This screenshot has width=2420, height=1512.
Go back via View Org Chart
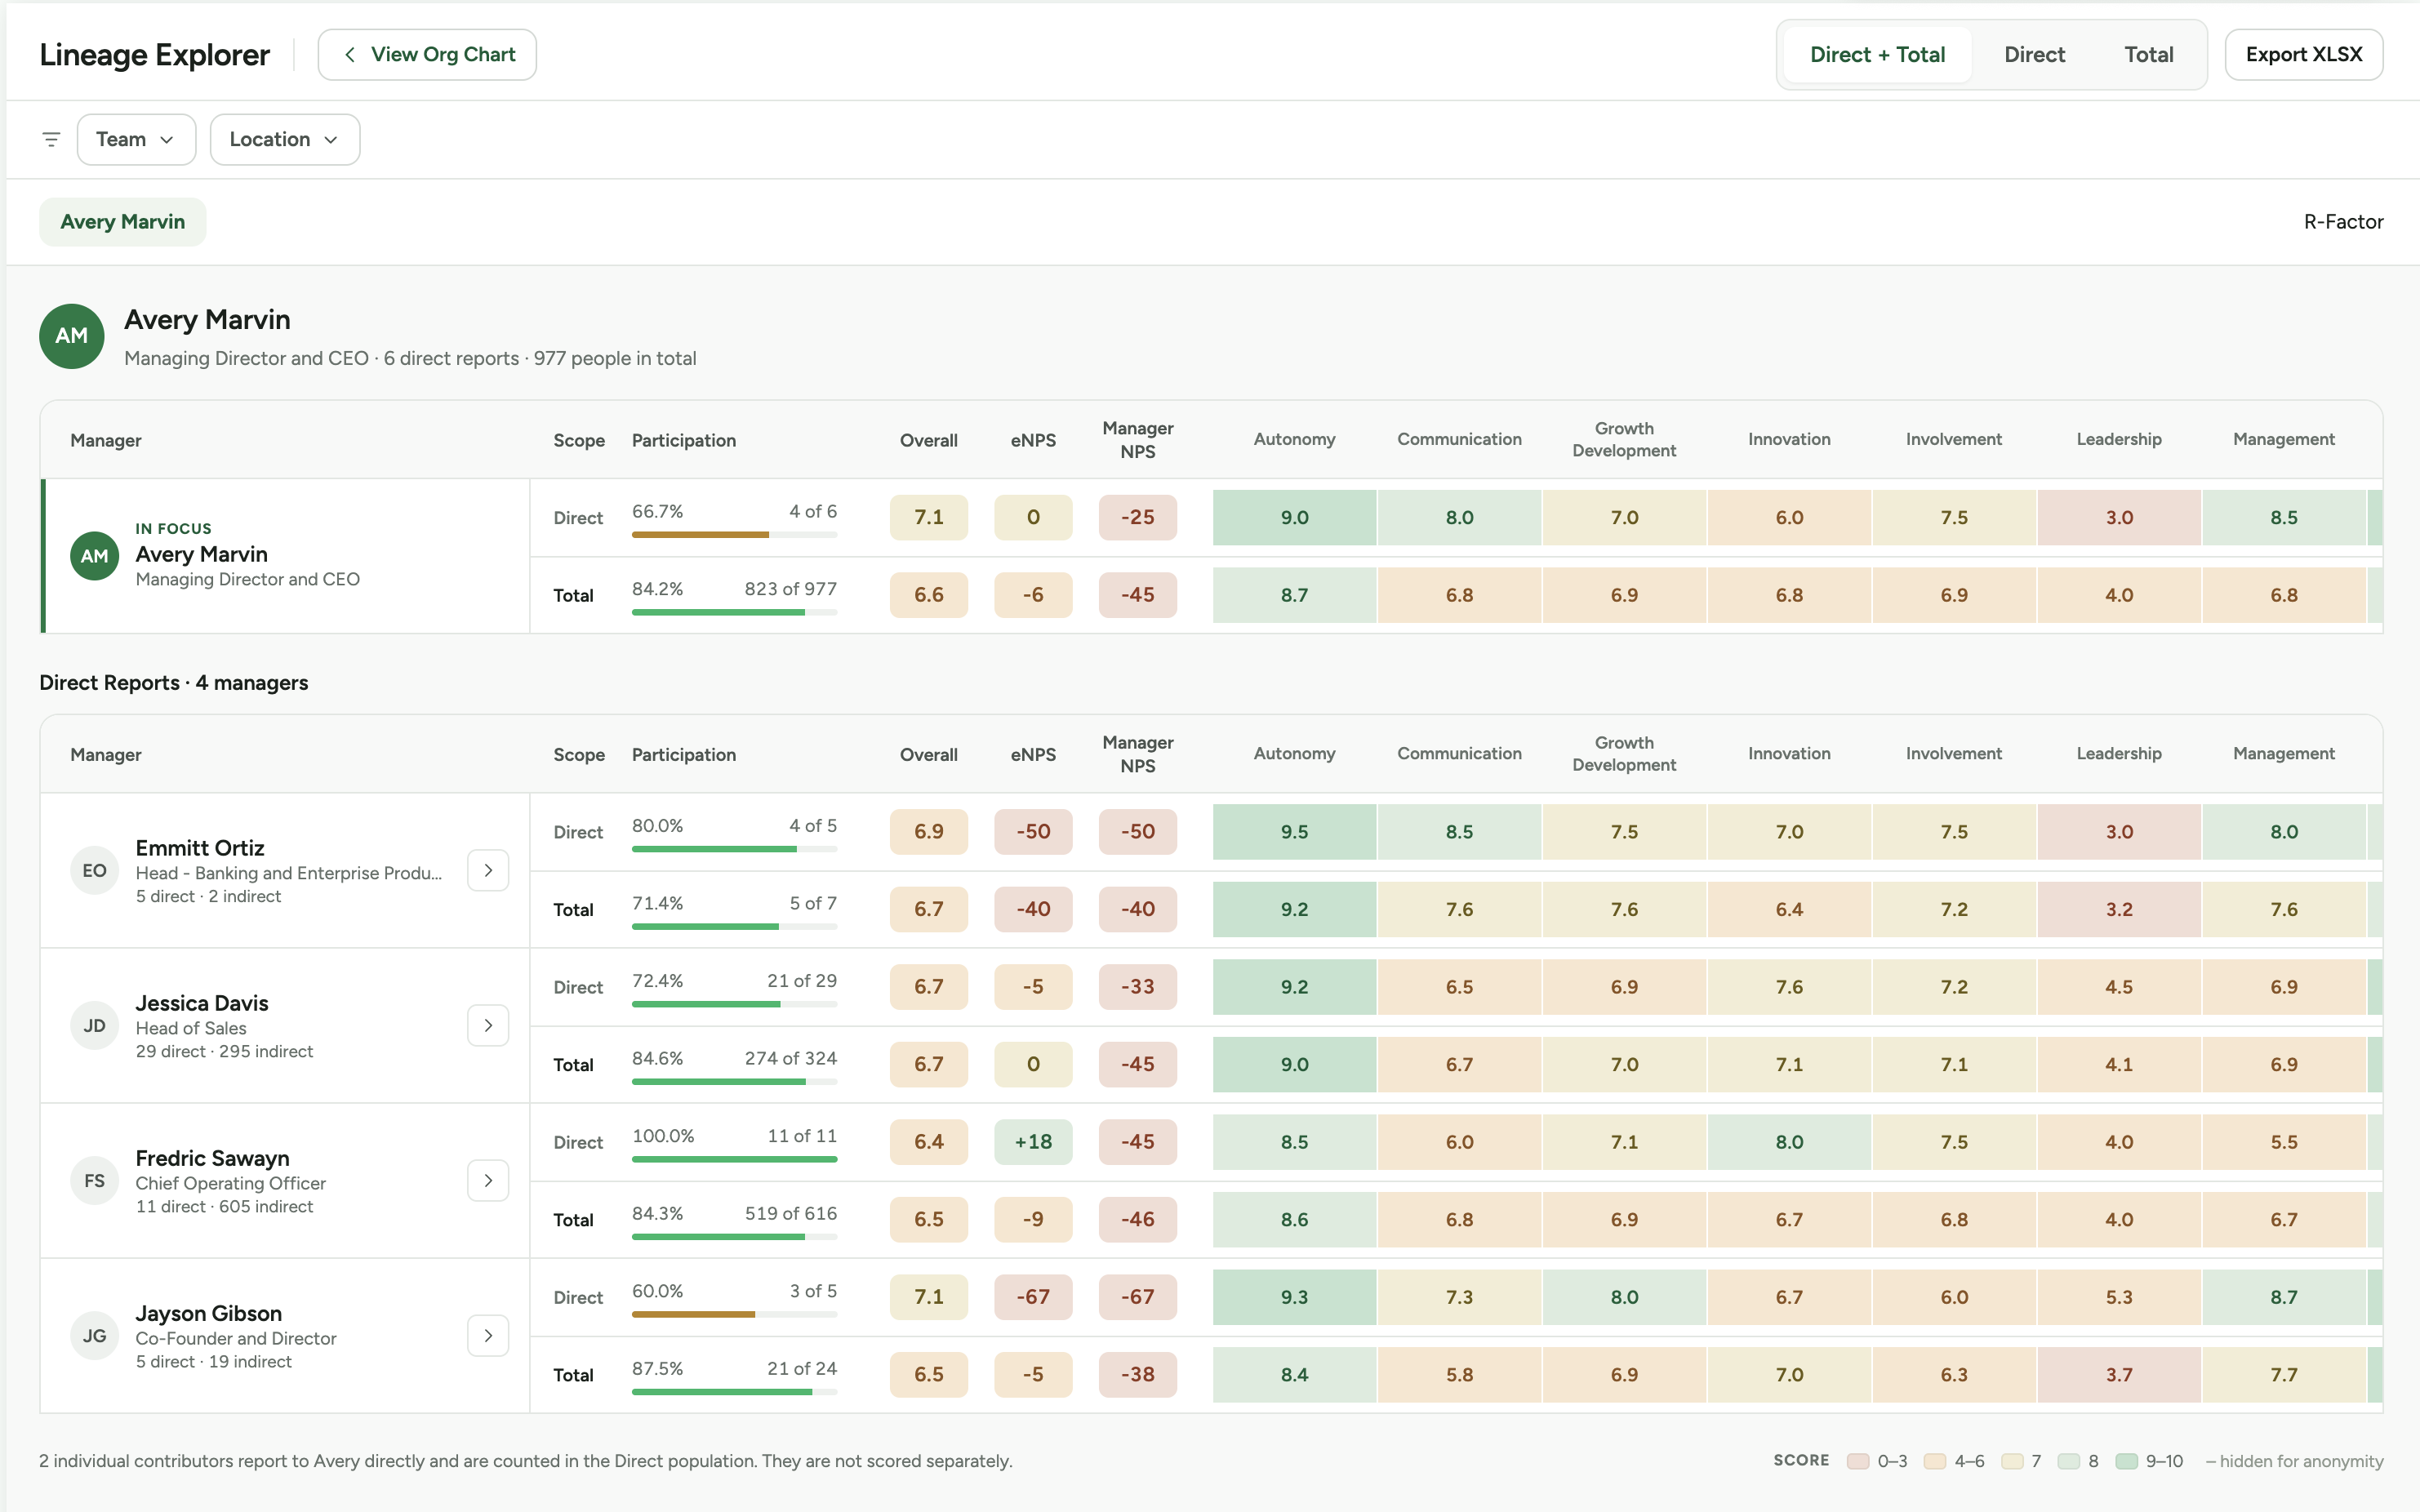point(427,55)
